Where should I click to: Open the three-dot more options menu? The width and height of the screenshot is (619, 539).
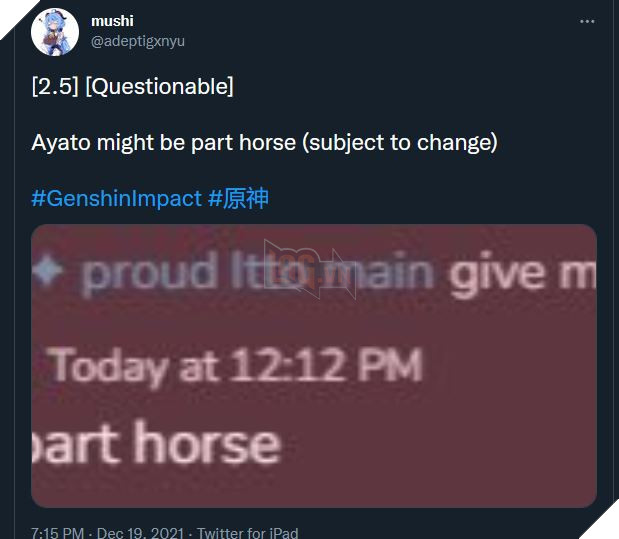tap(584, 20)
